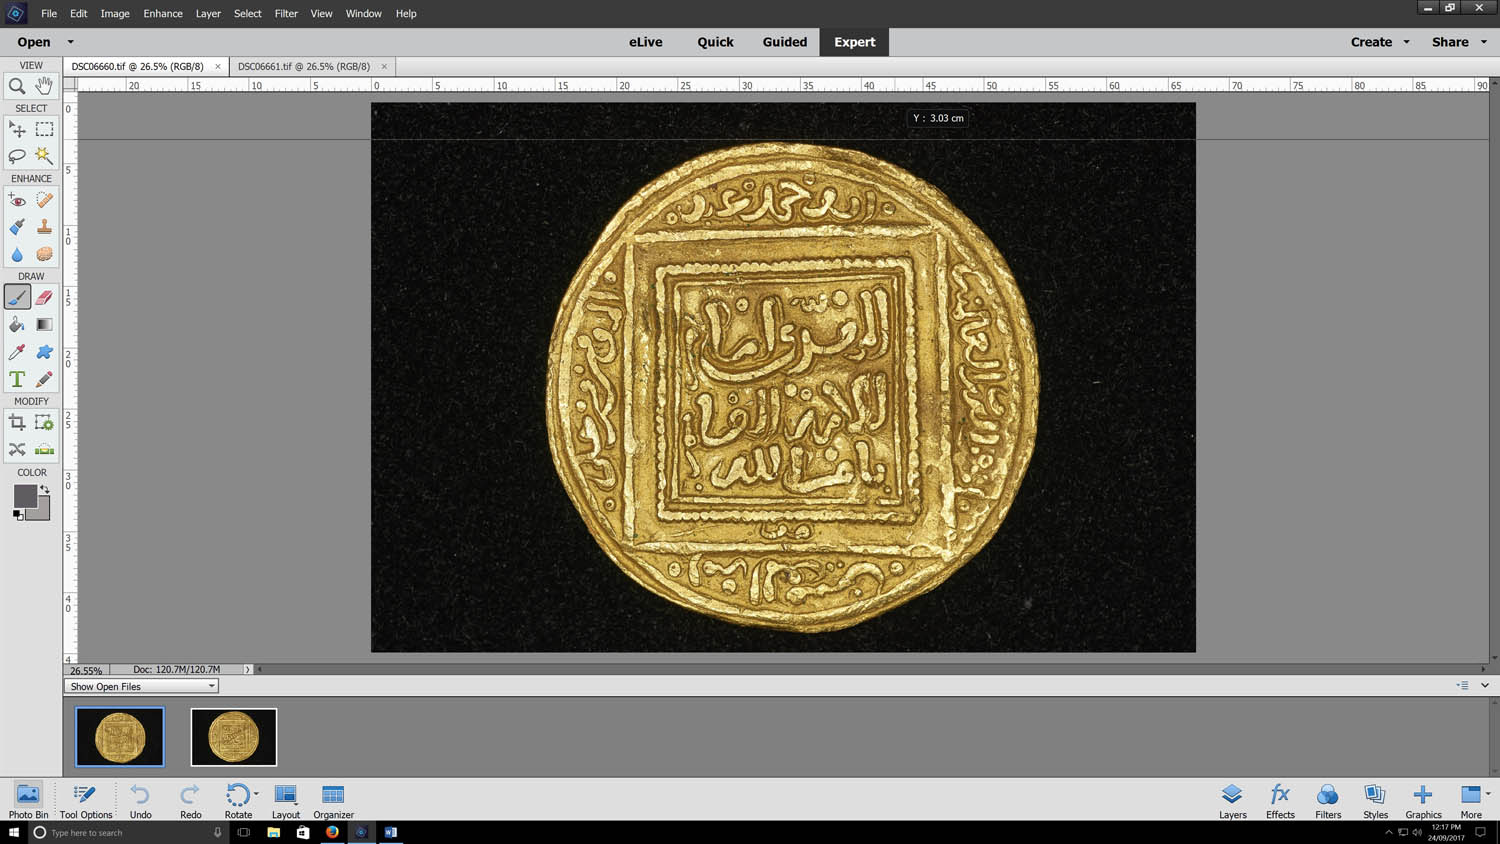Expand the Create dropdown menu
Screen dimensions: 1500x844
coord(1406,42)
